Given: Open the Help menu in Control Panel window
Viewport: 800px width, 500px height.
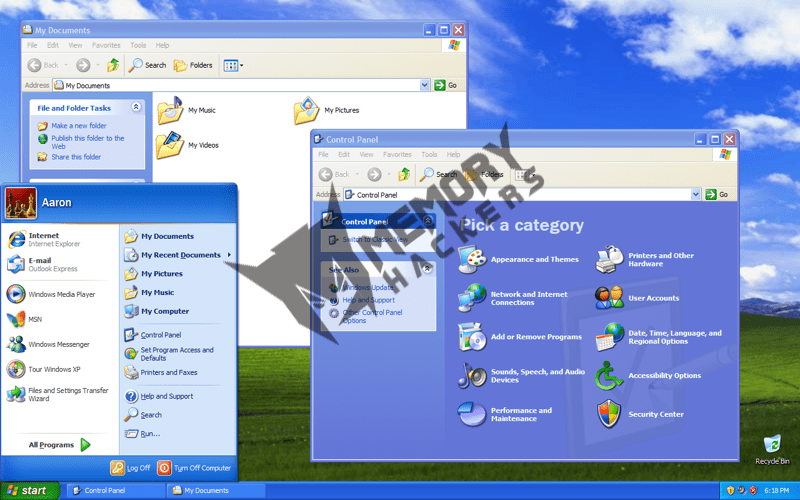Looking at the screenshot, I should pos(453,155).
